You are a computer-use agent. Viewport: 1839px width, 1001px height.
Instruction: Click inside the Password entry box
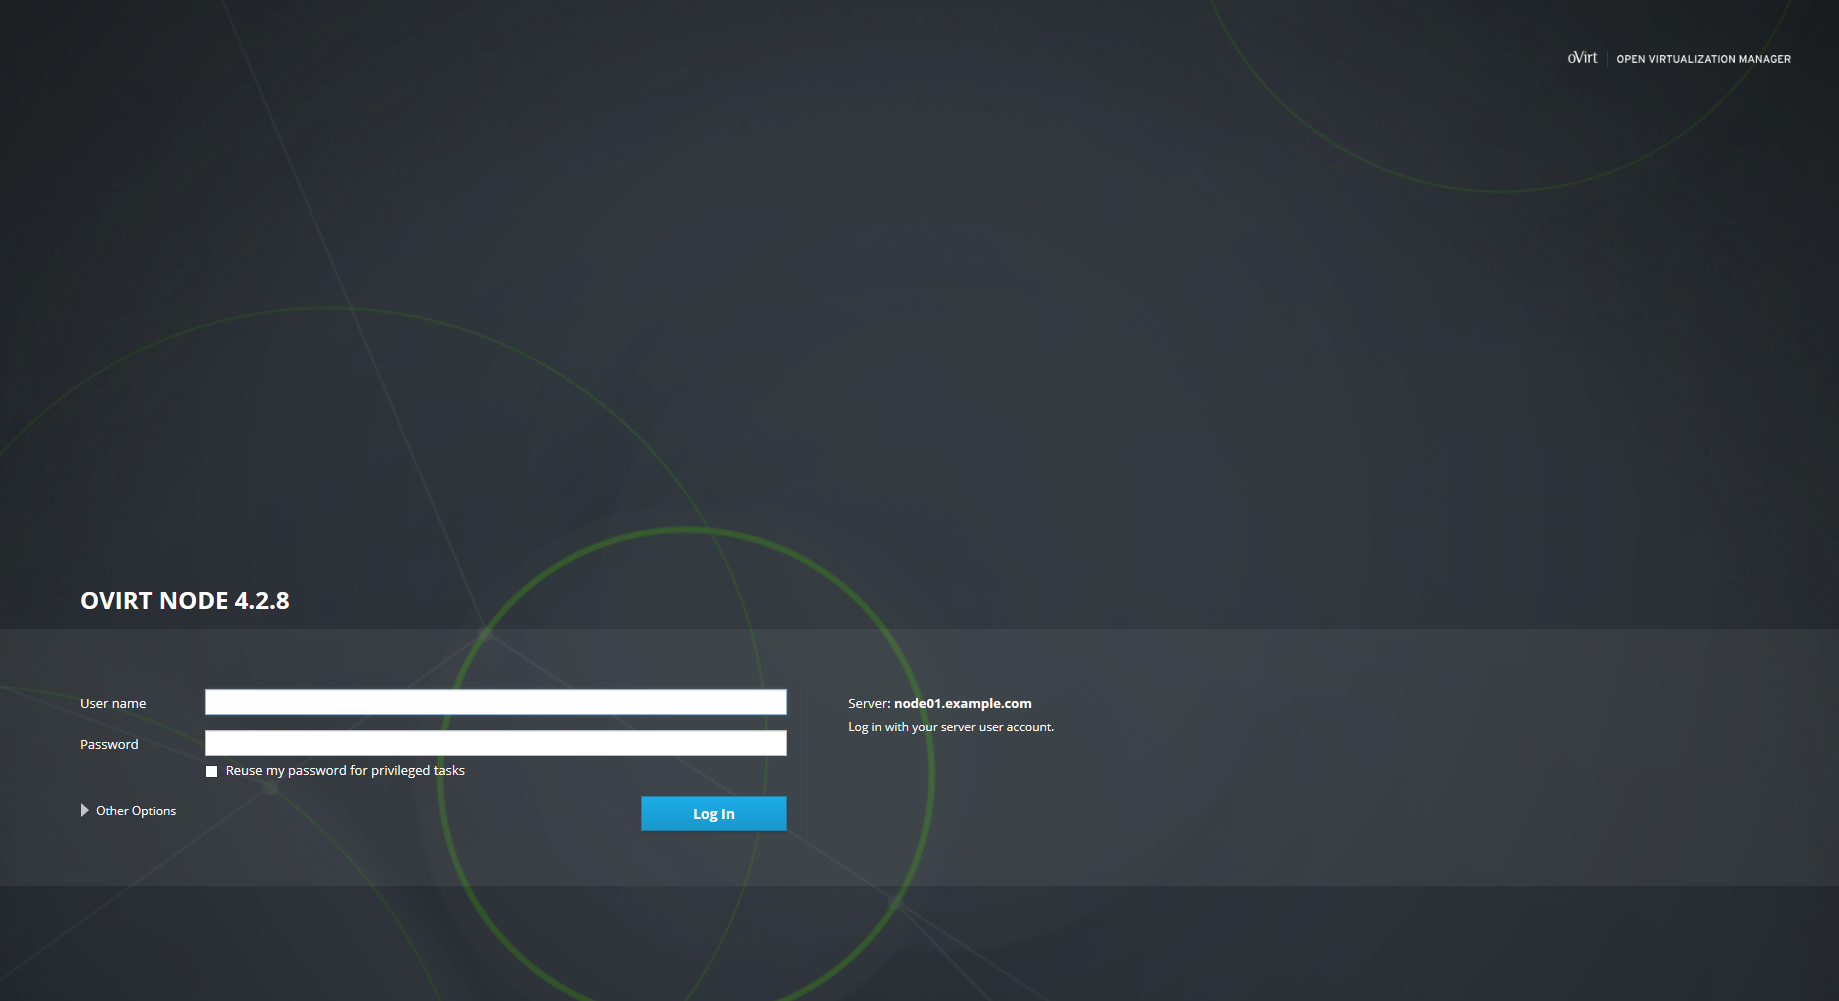[495, 743]
